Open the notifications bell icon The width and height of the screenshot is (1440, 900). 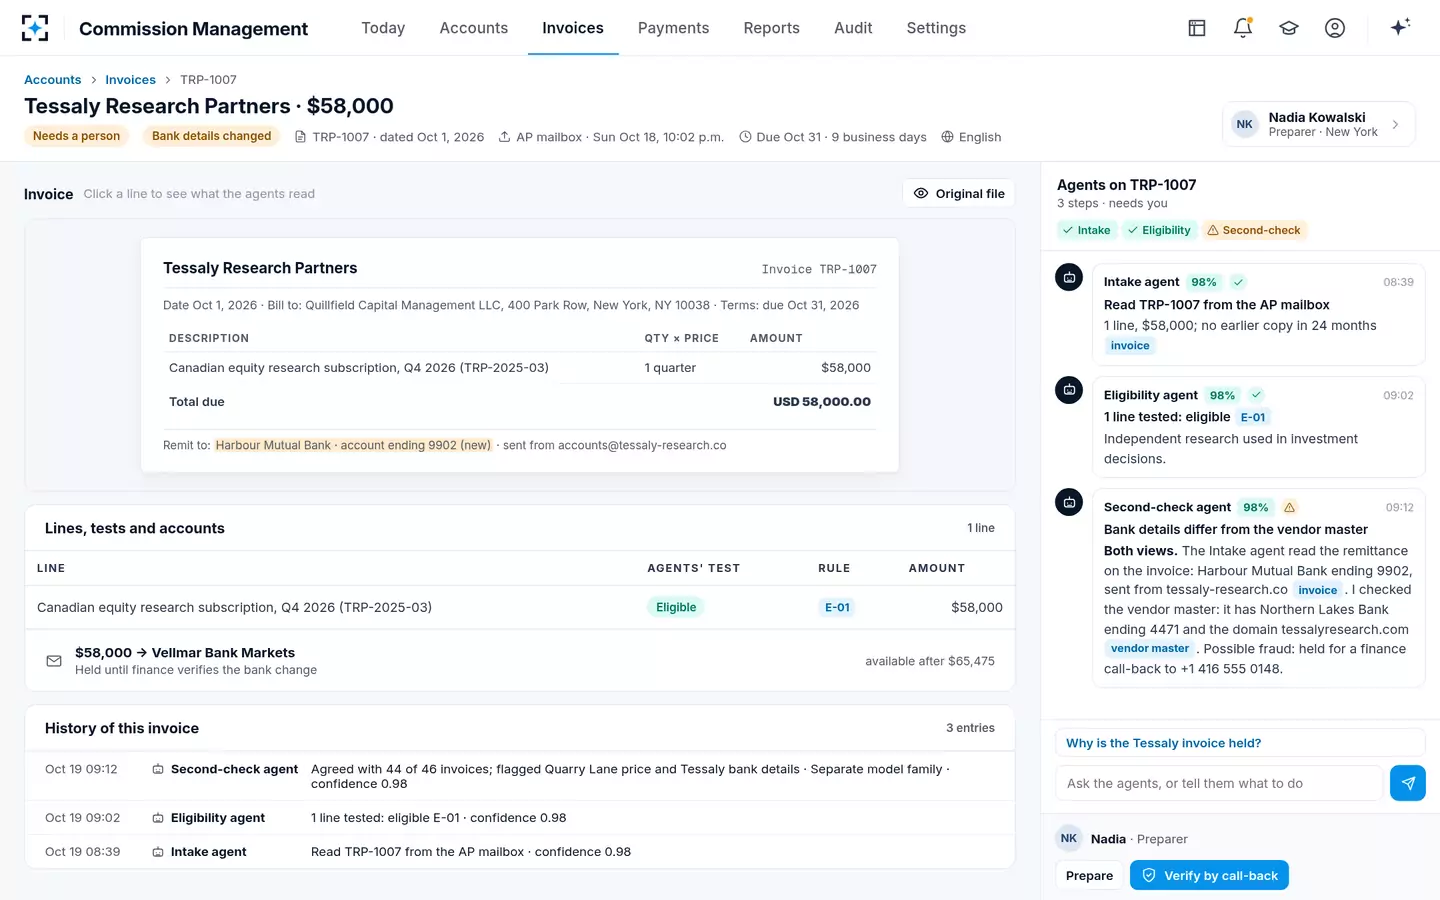point(1243,28)
